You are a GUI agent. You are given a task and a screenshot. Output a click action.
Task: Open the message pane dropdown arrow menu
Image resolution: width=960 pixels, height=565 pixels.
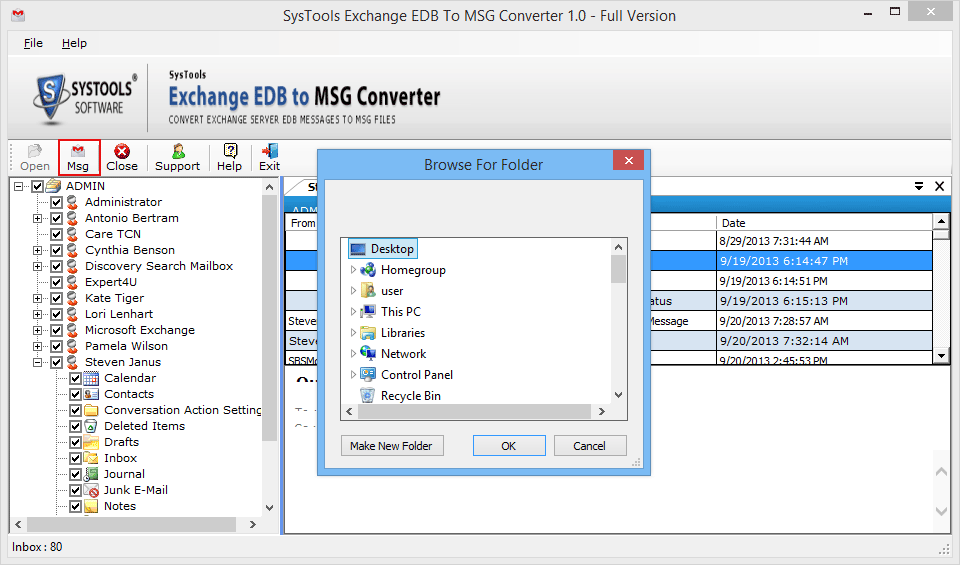tap(919, 186)
